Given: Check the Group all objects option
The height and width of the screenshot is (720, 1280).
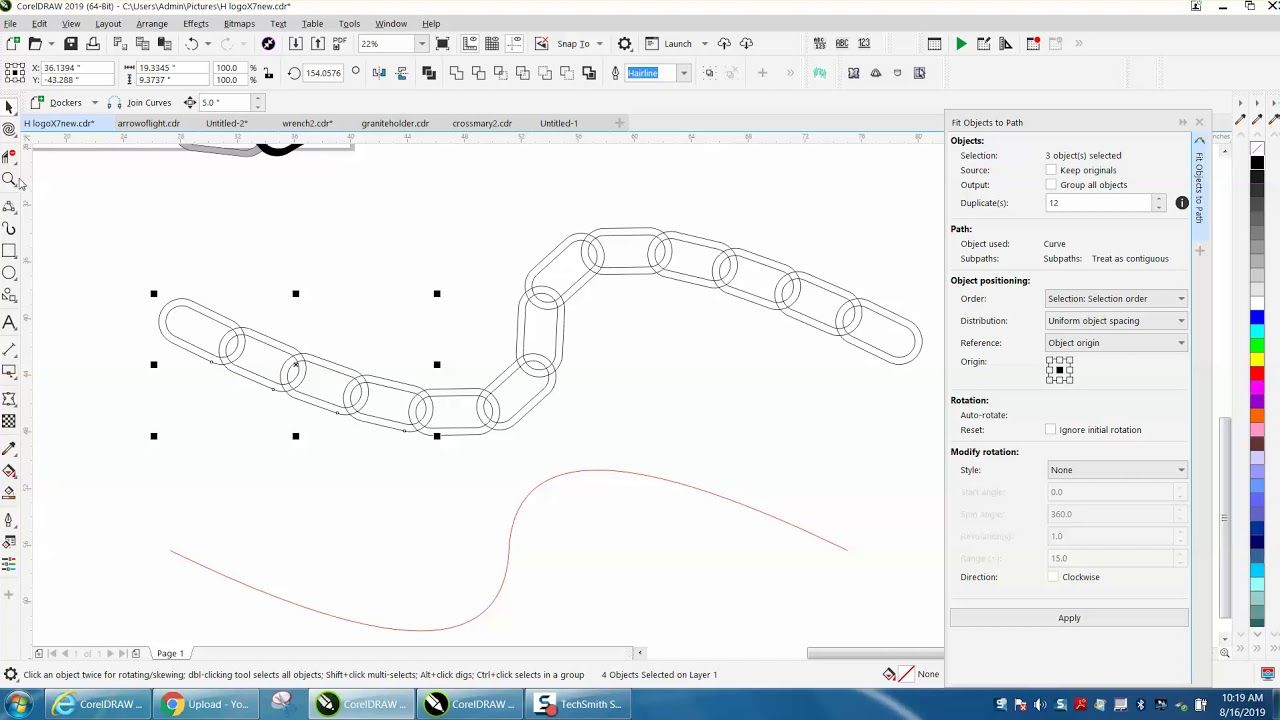Looking at the screenshot, I should click(1051, 185).
